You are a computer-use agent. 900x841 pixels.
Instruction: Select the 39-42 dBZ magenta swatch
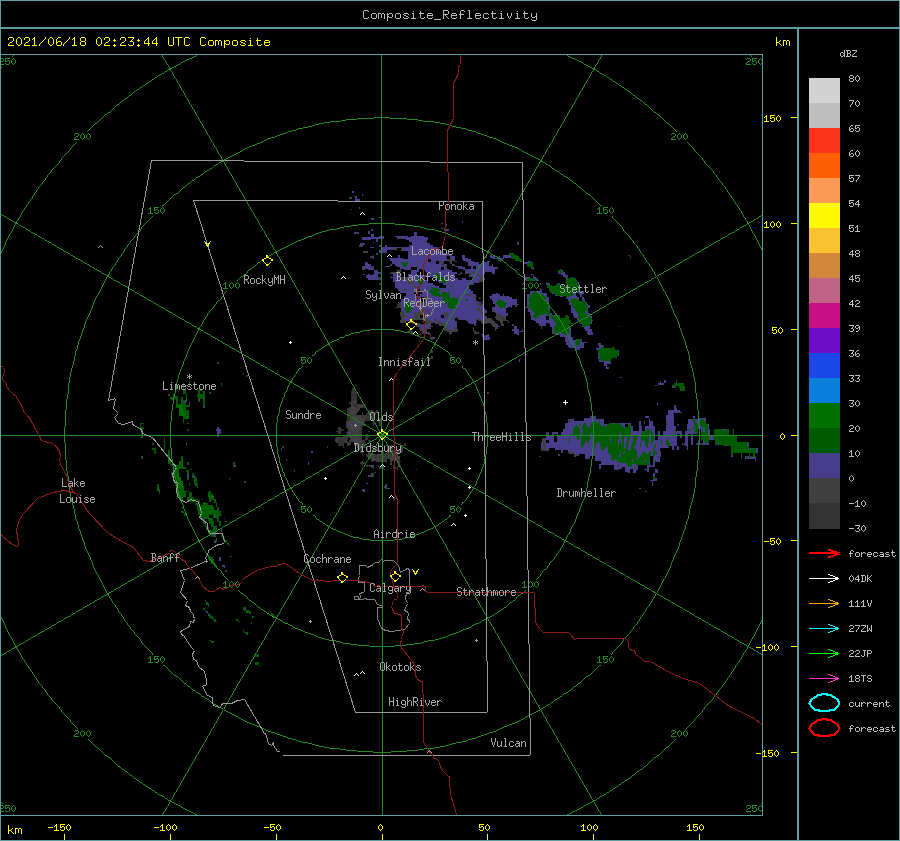(x=824, y=316)
